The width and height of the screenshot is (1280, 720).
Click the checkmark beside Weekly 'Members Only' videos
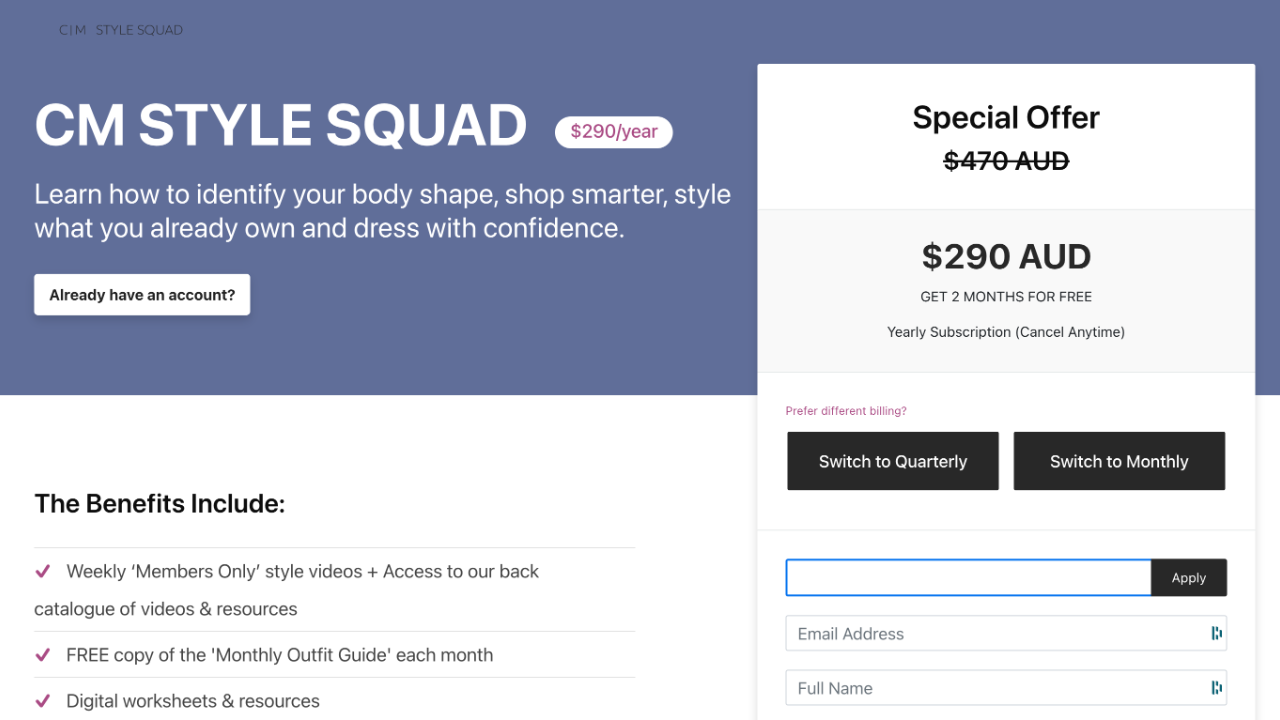43,572
